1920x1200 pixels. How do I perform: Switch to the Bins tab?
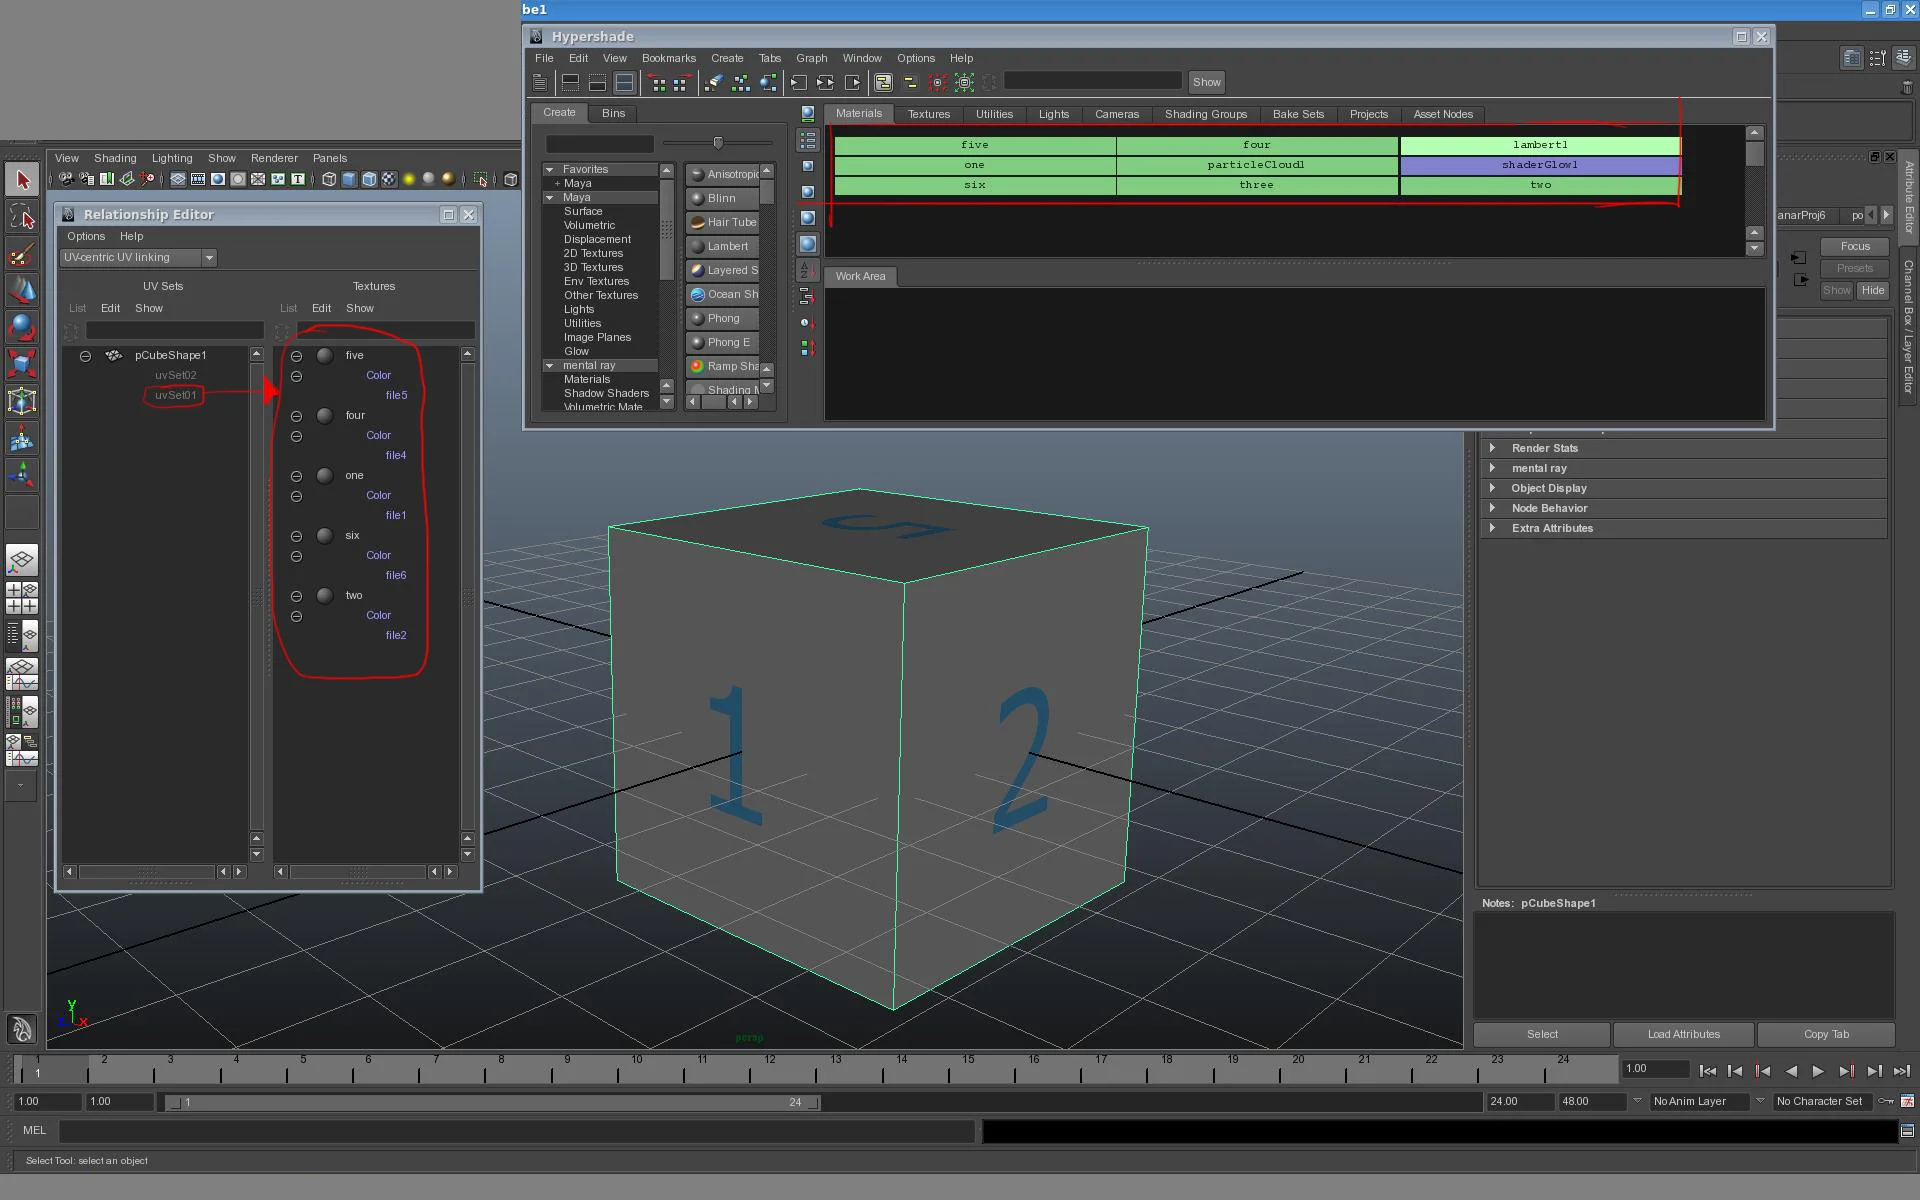click(613, 113)
